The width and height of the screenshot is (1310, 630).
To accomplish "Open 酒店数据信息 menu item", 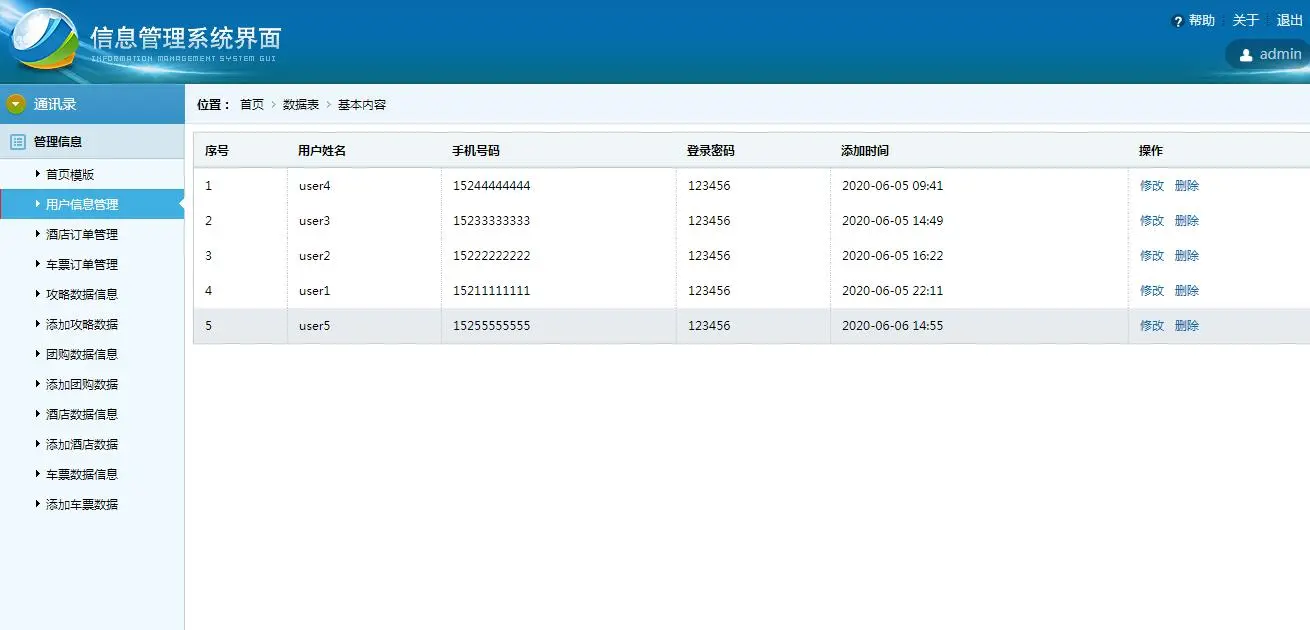I will tap(82, 414).
